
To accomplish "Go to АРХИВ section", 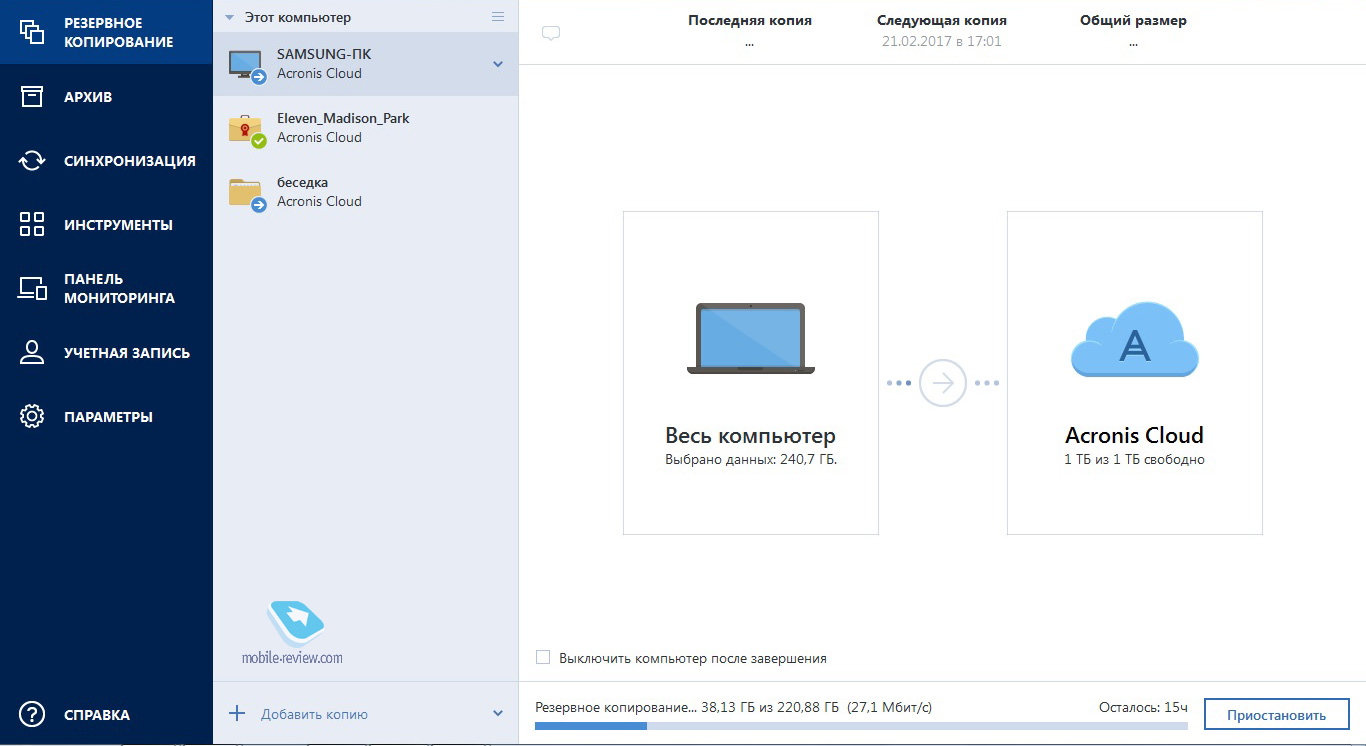I will [106, 97].
